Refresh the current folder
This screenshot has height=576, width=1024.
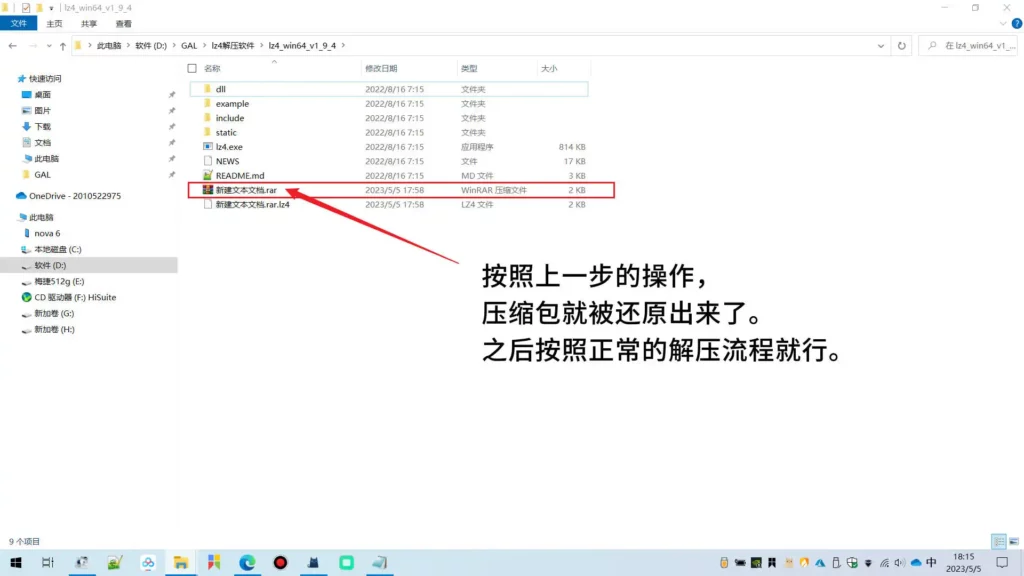tap(901, 46)
